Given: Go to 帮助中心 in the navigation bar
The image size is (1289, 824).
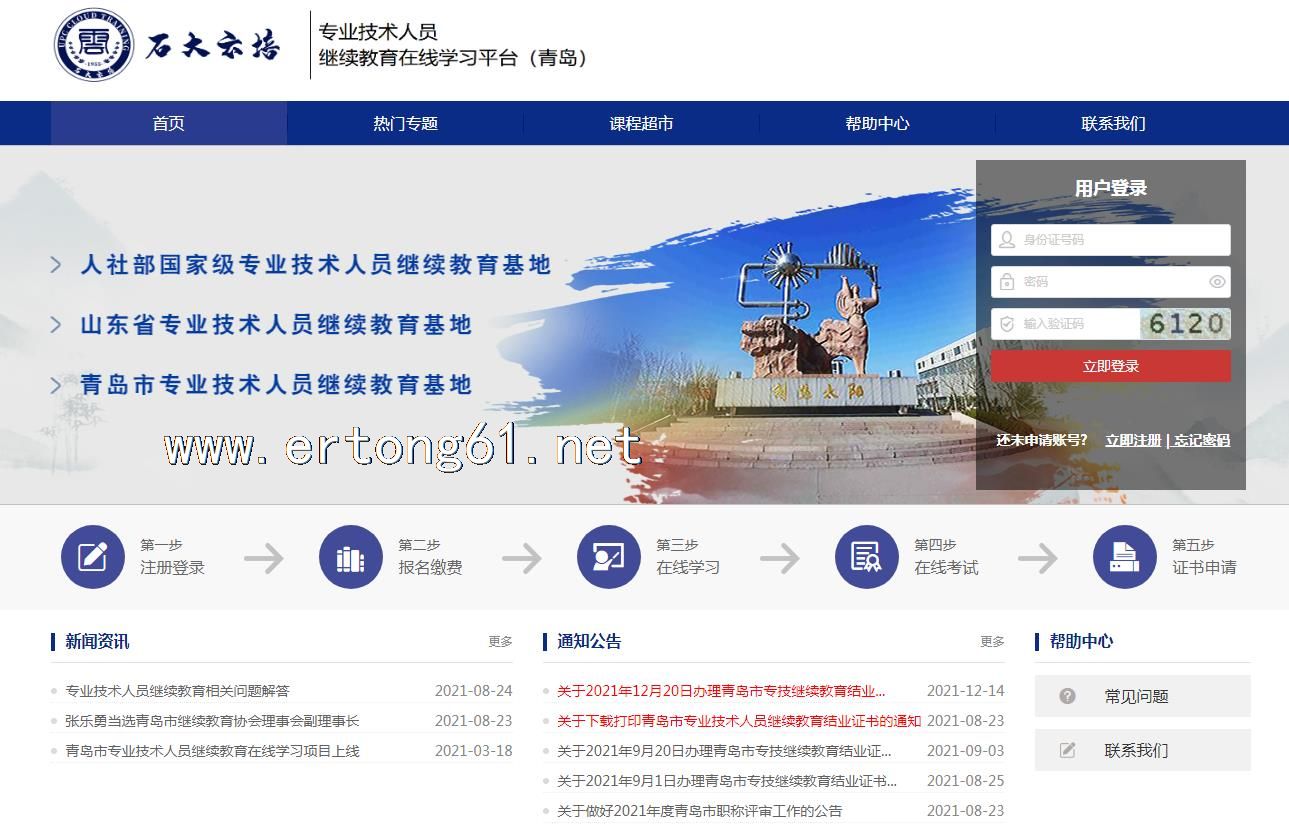Looking at the screenshot, I should coord(877,124).
